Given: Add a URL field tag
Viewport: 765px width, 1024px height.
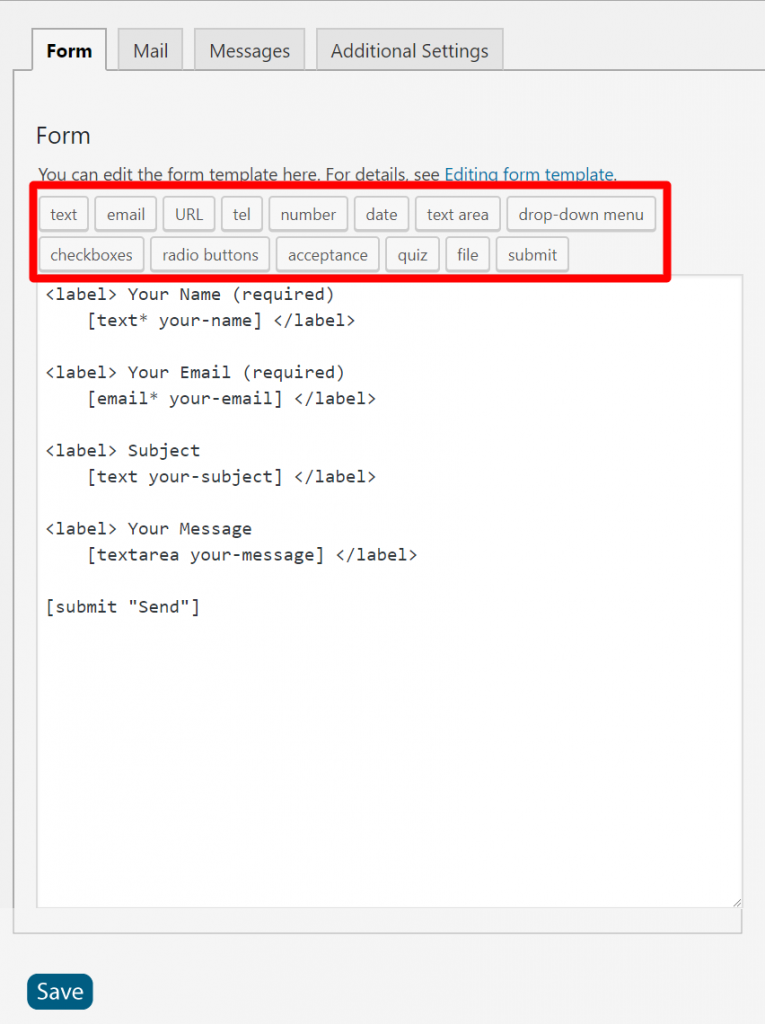Looking at the screenshot, I should 189,214.
